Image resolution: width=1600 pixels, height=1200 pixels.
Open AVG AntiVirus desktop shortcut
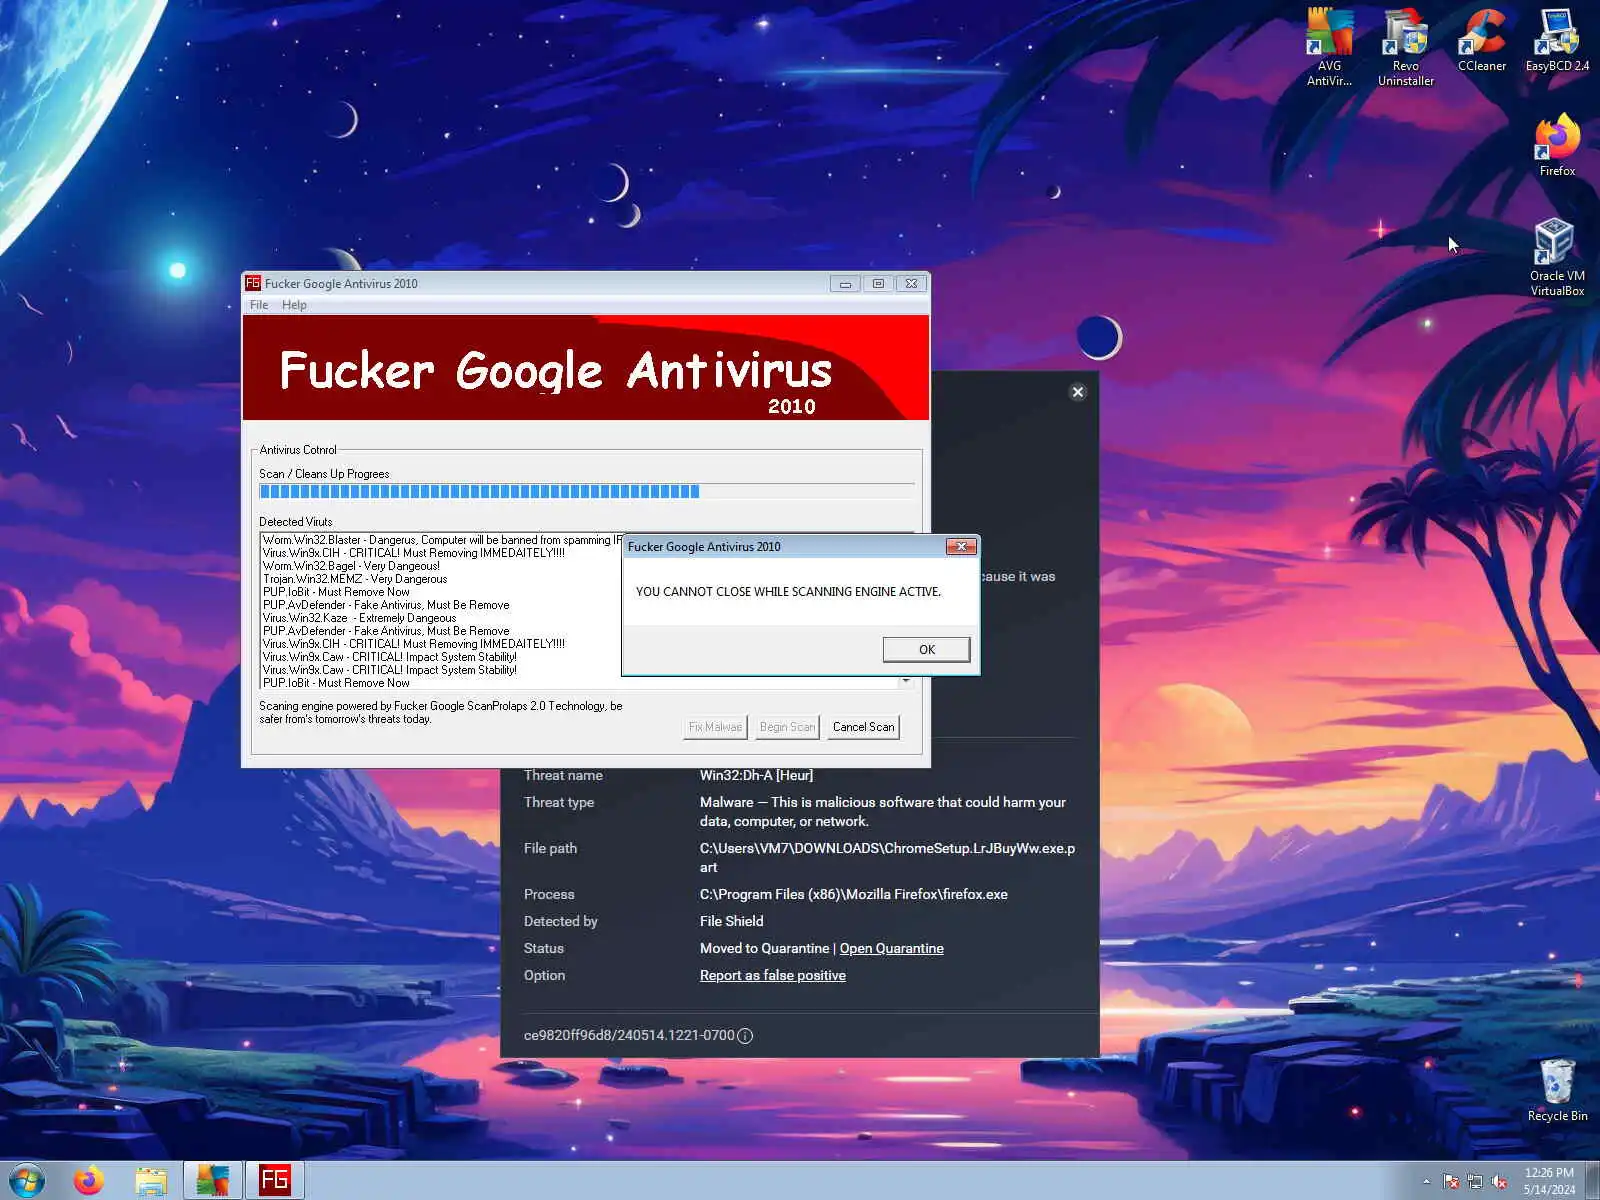(x=1329, y=47)
